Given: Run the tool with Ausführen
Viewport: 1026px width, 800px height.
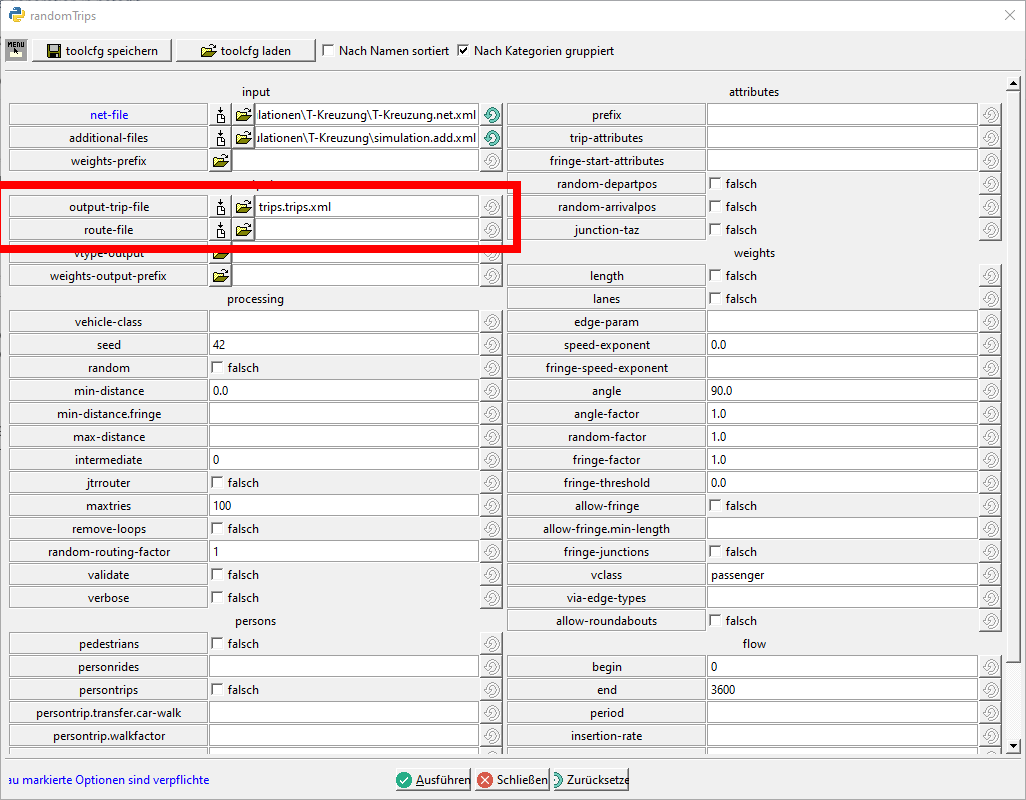Looking at the screenshot, I should coord(433,780).
